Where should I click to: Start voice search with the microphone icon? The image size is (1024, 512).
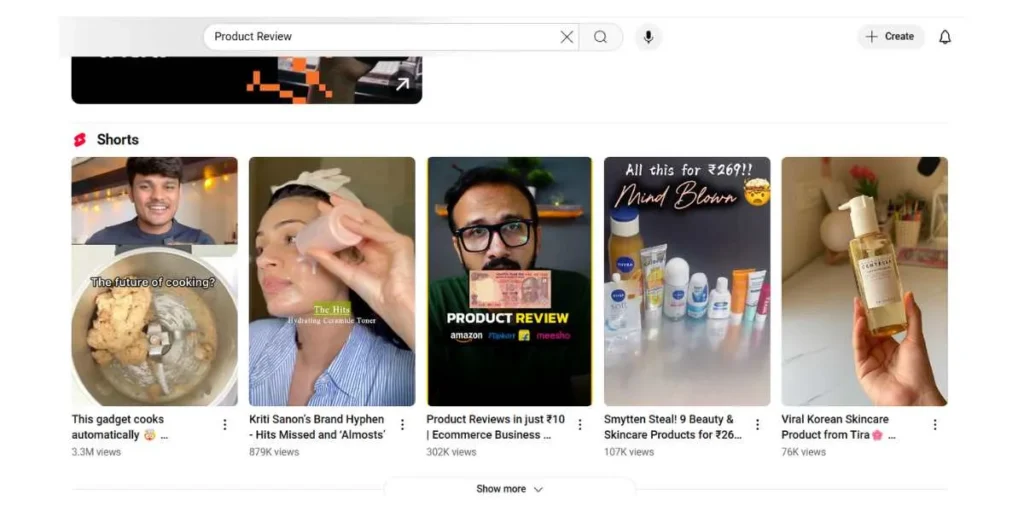(x=648, y=37)
